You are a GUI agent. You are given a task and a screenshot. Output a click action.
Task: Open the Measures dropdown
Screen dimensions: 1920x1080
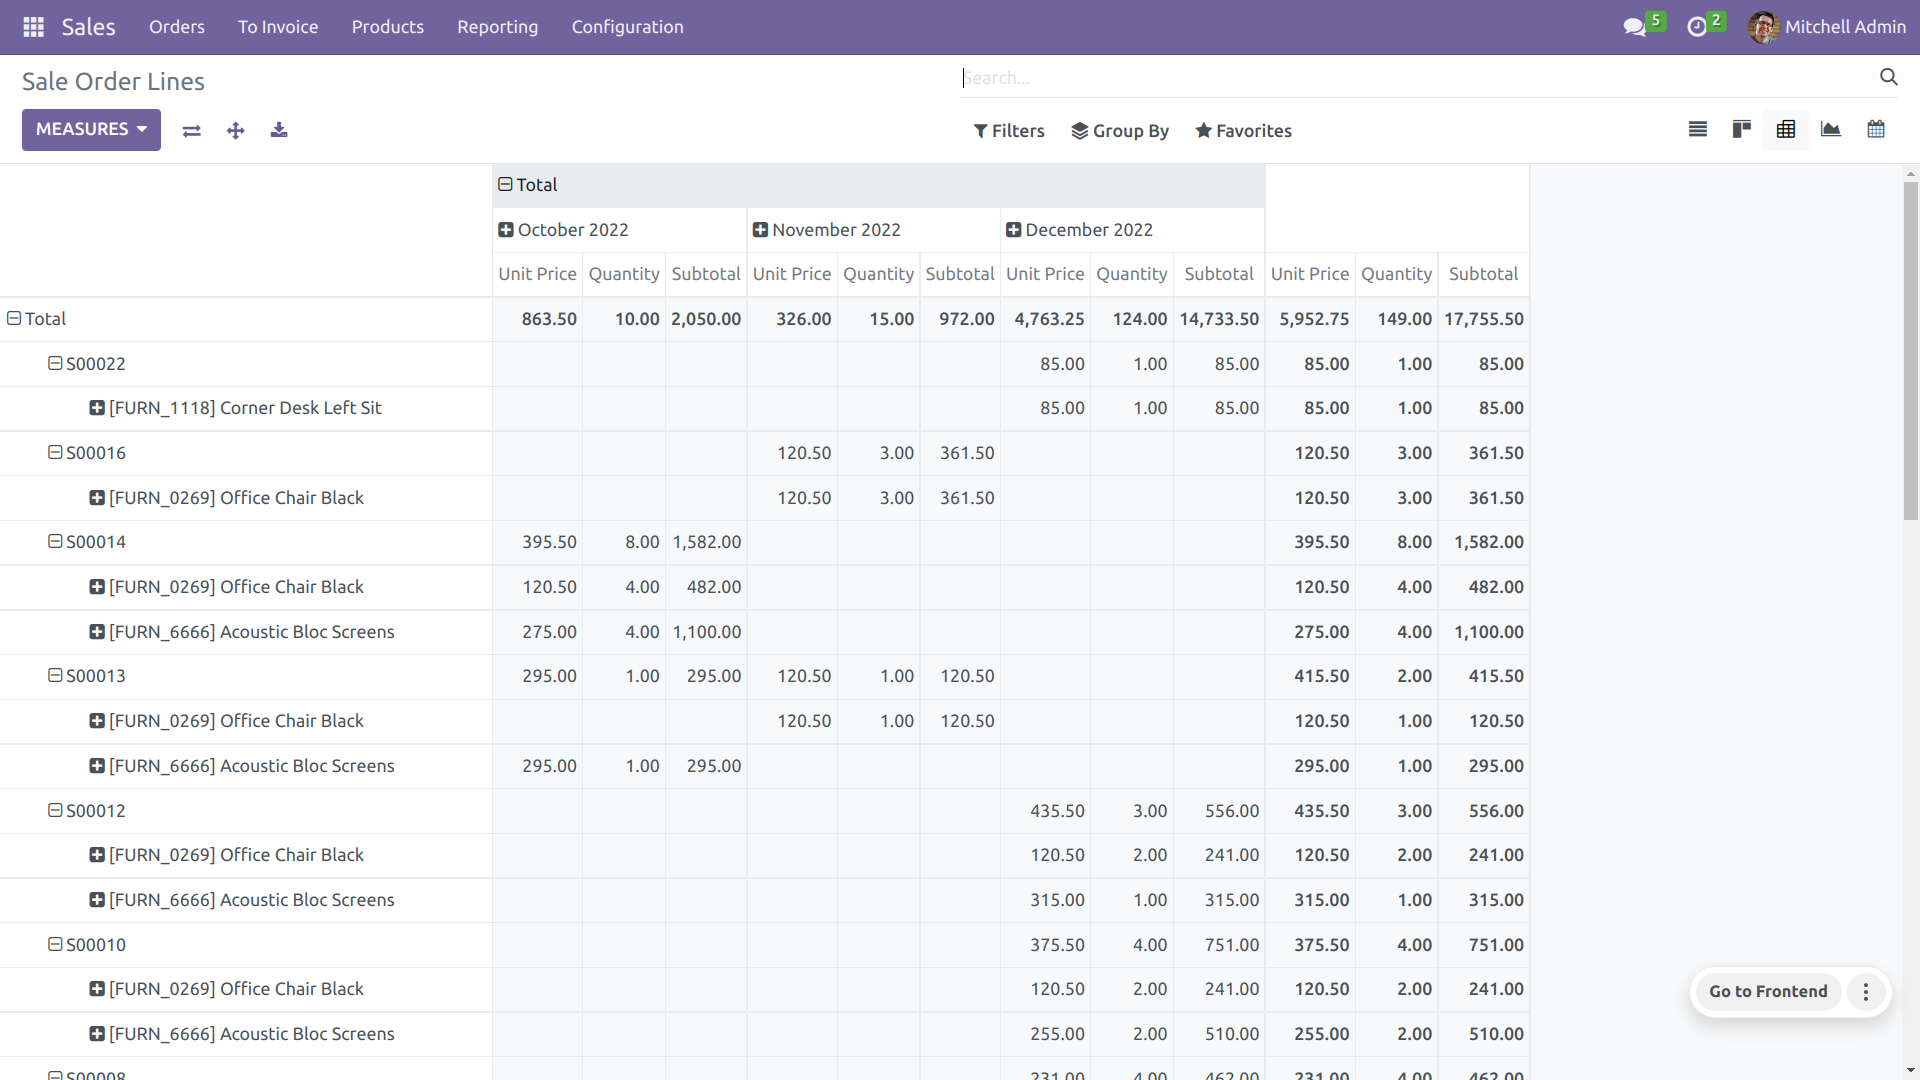[x=91, y=130]
